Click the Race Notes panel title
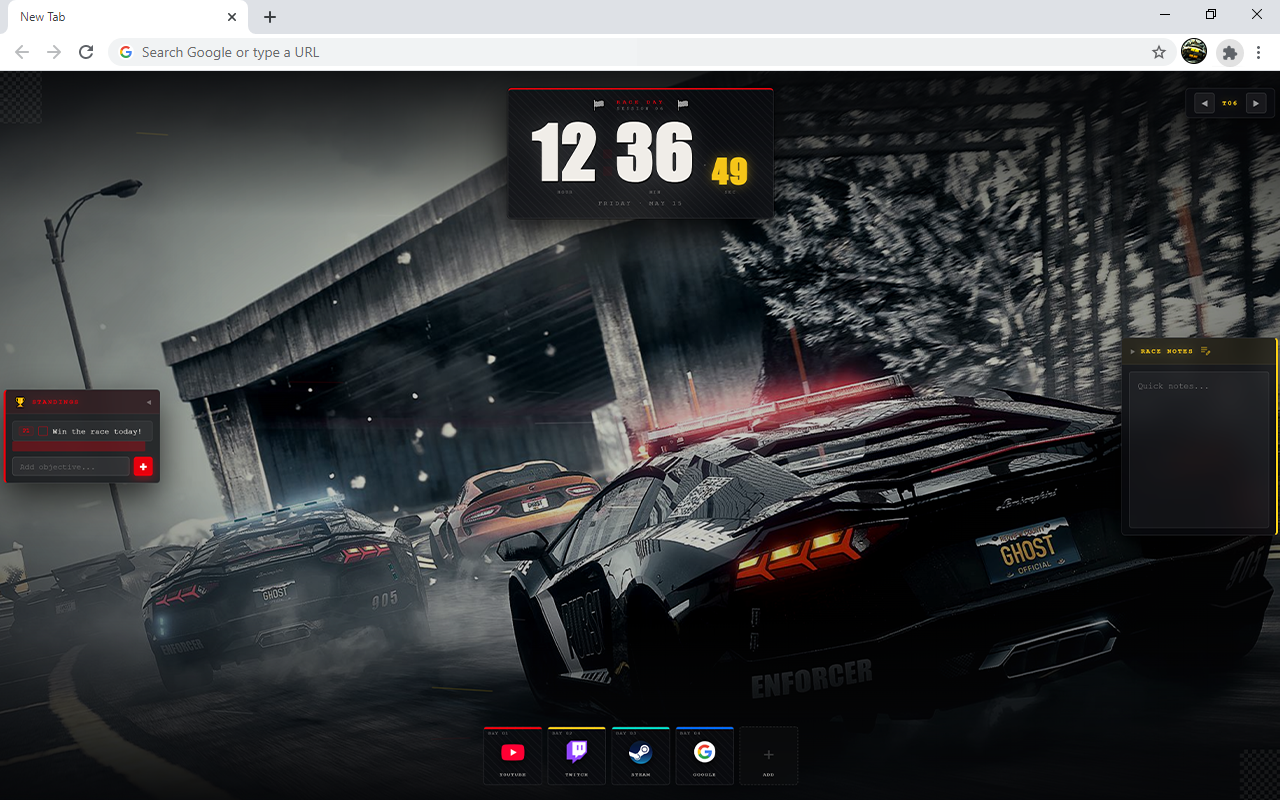This screenshot has width=1280, height=800. tap(1167, 351)
